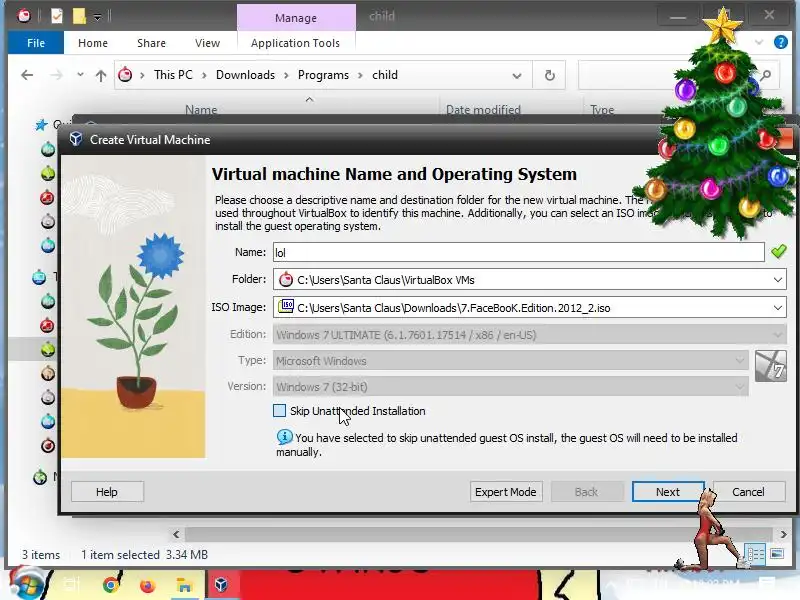Click into the Name field containing 'lol'
800x600 pixels.
pos(518,252)
